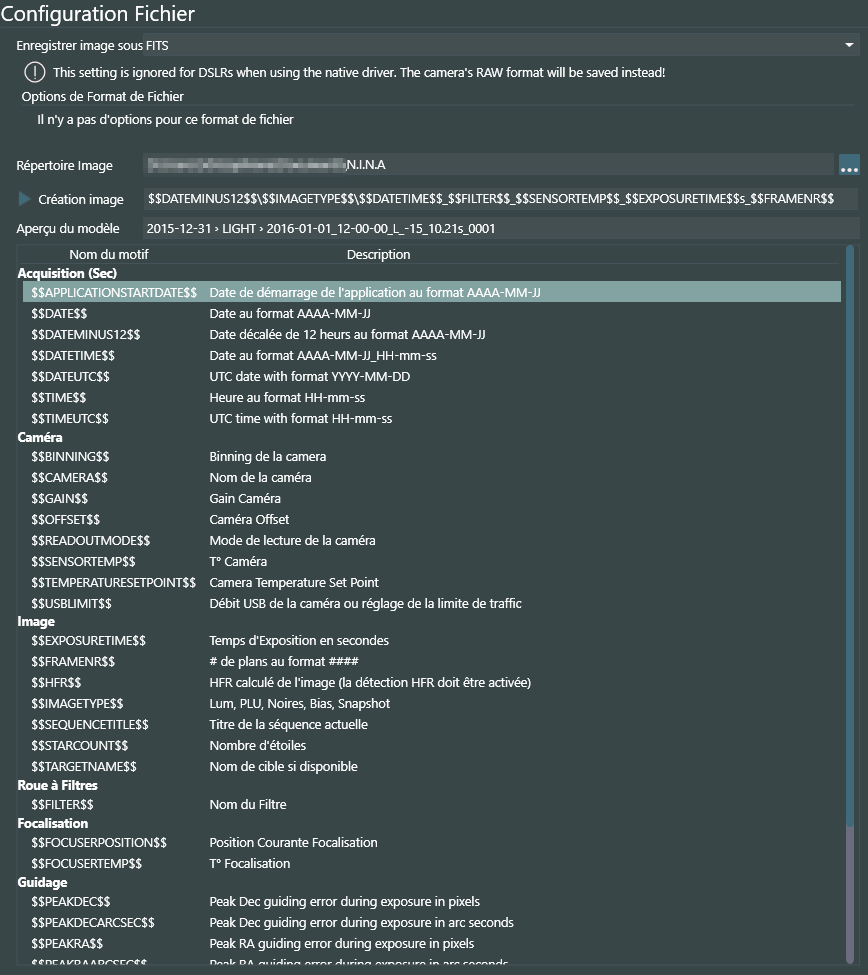Click the DSLR warning info icon
The height and width of the screenshot is (975, 868).
click(x=35, y=72)
